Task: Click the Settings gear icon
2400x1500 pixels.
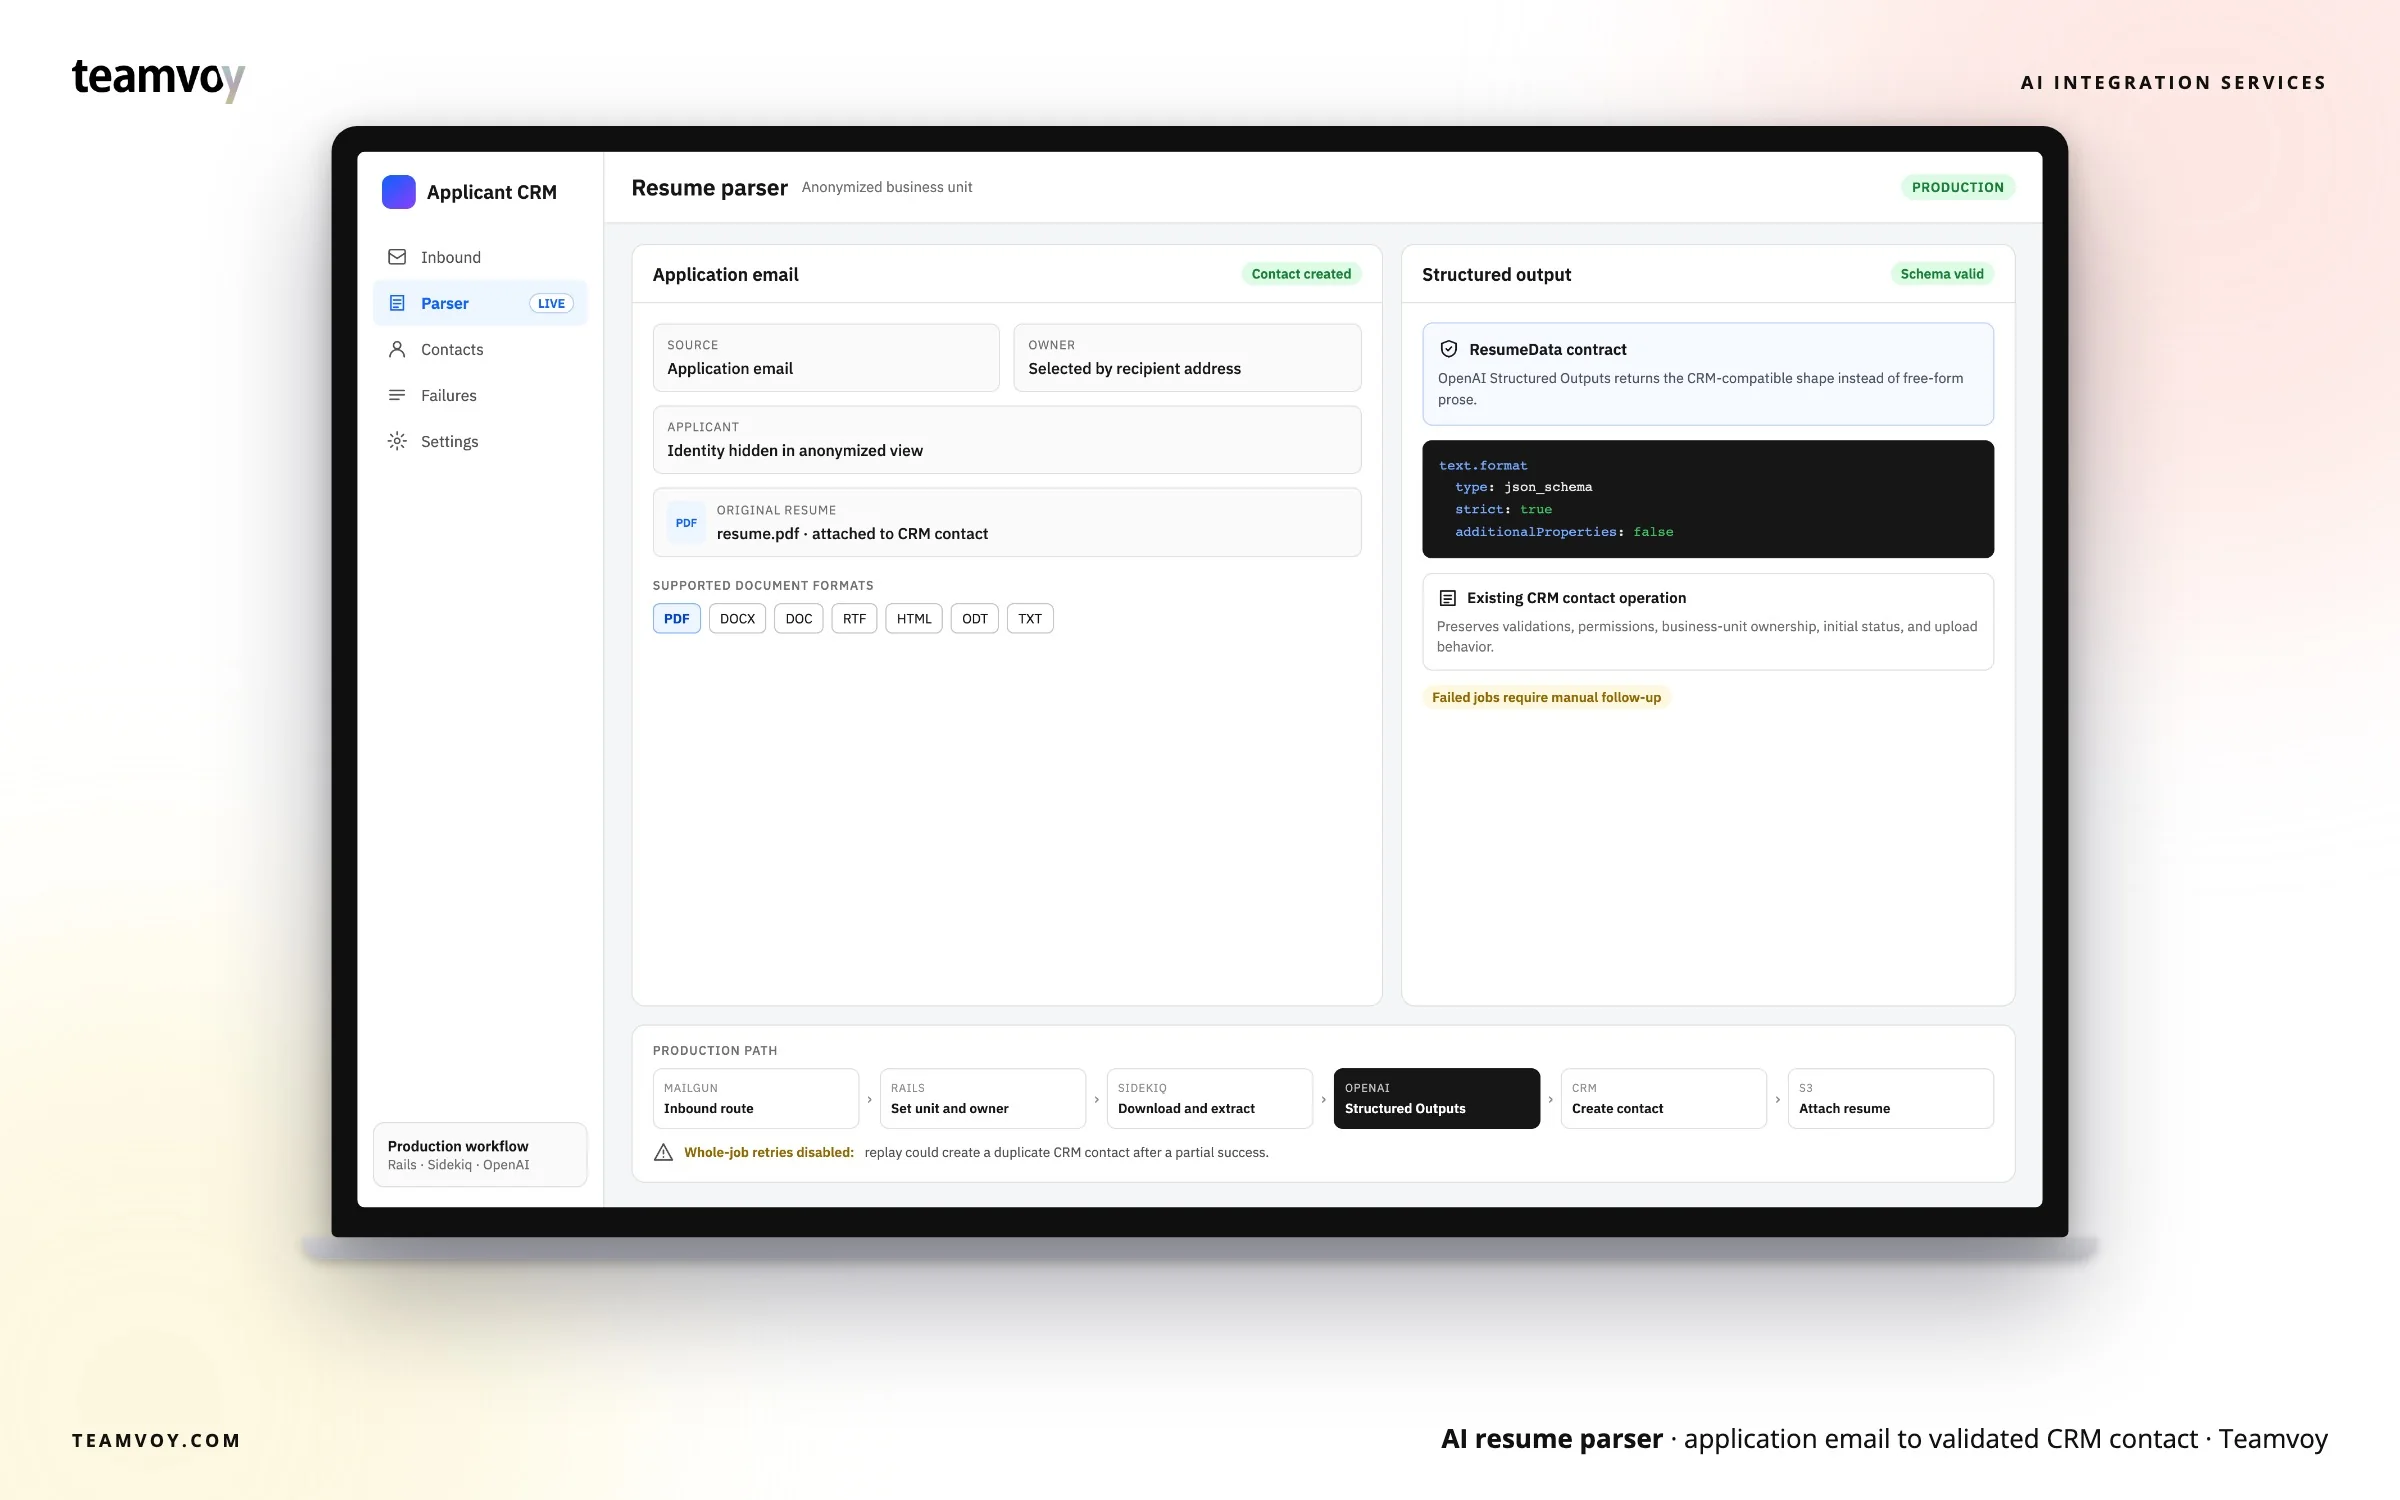Action: [397, 441]
